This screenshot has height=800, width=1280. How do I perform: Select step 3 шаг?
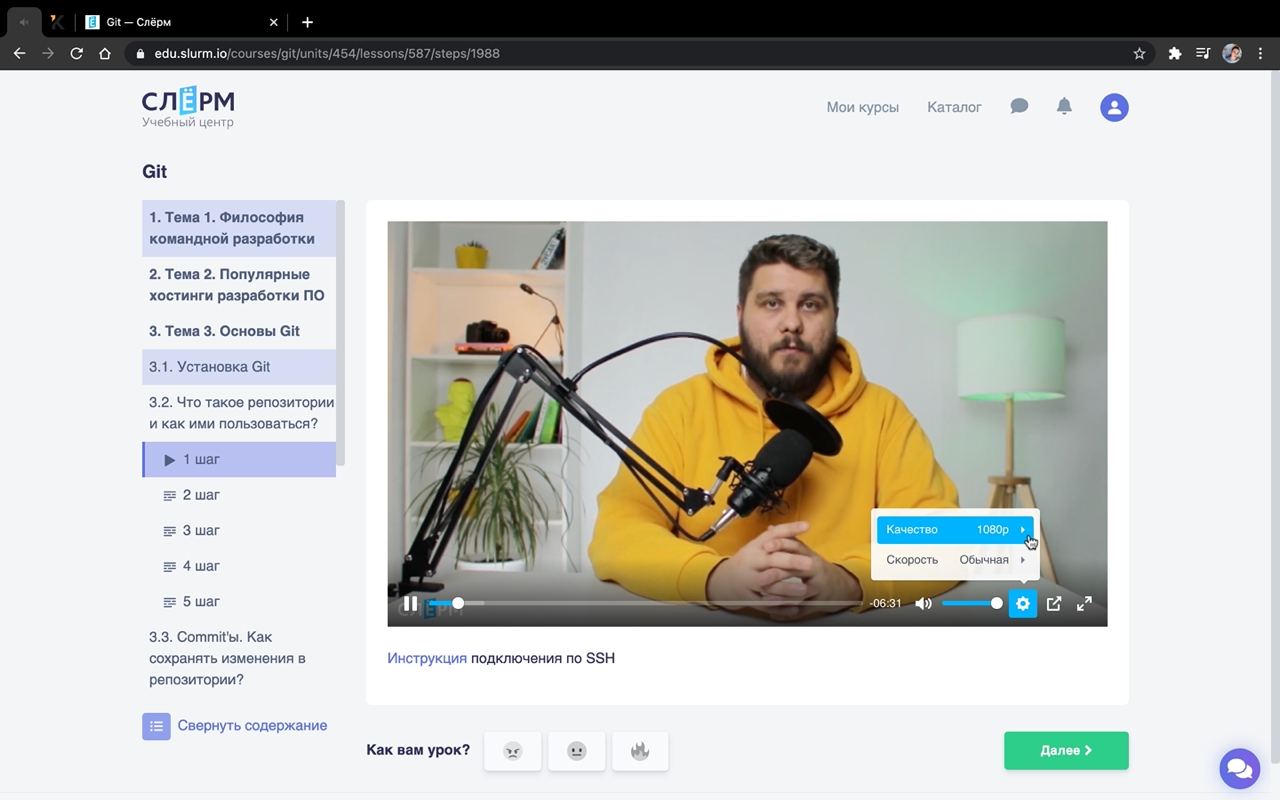[239, 531]
